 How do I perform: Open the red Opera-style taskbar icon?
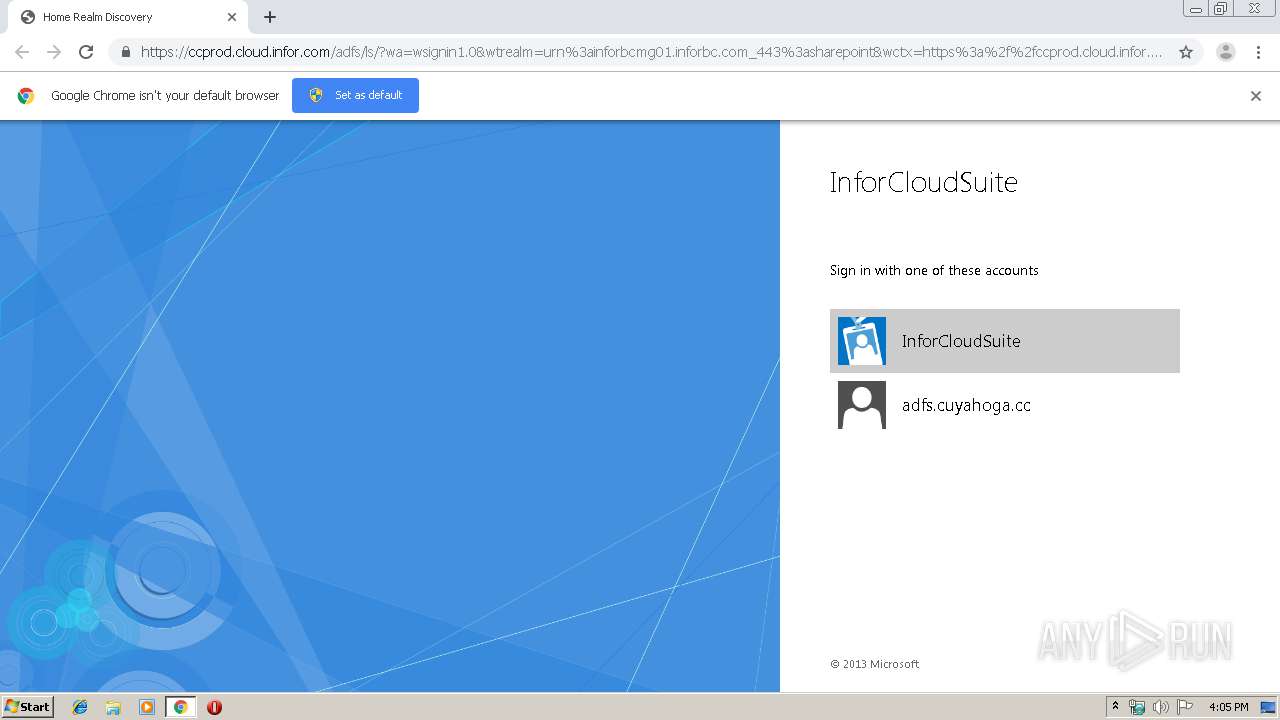pos(214,707)
